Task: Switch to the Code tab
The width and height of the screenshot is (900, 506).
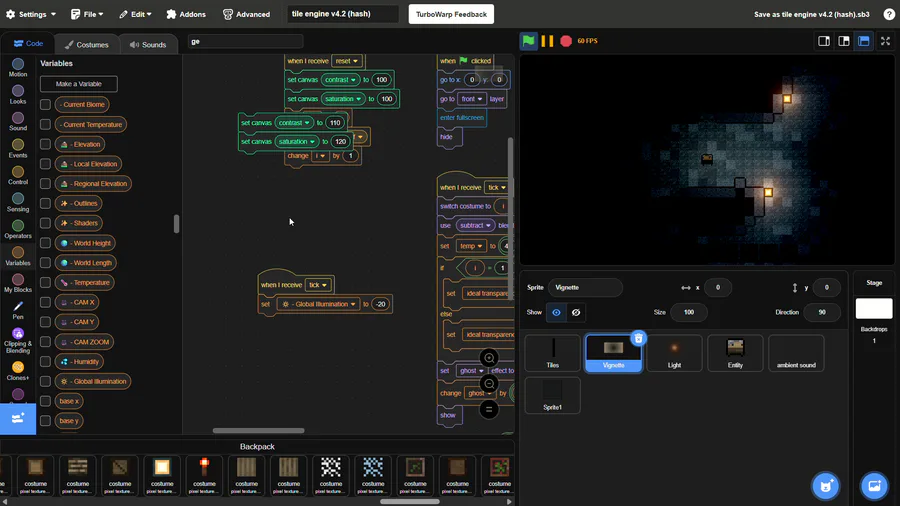Action: click(29, 44)
